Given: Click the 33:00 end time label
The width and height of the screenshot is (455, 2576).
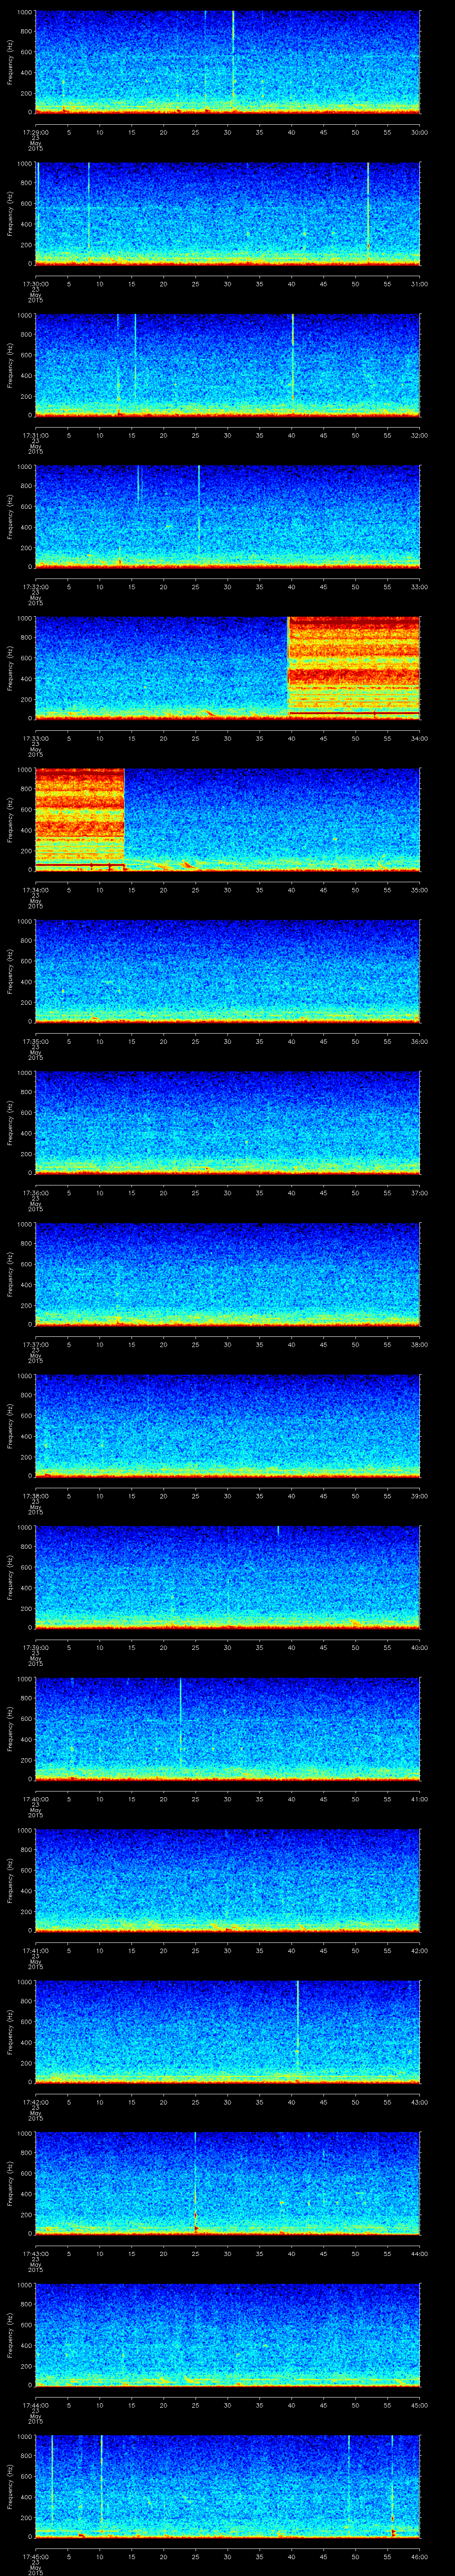Looking at the screenshot, I should coord(420,587).
